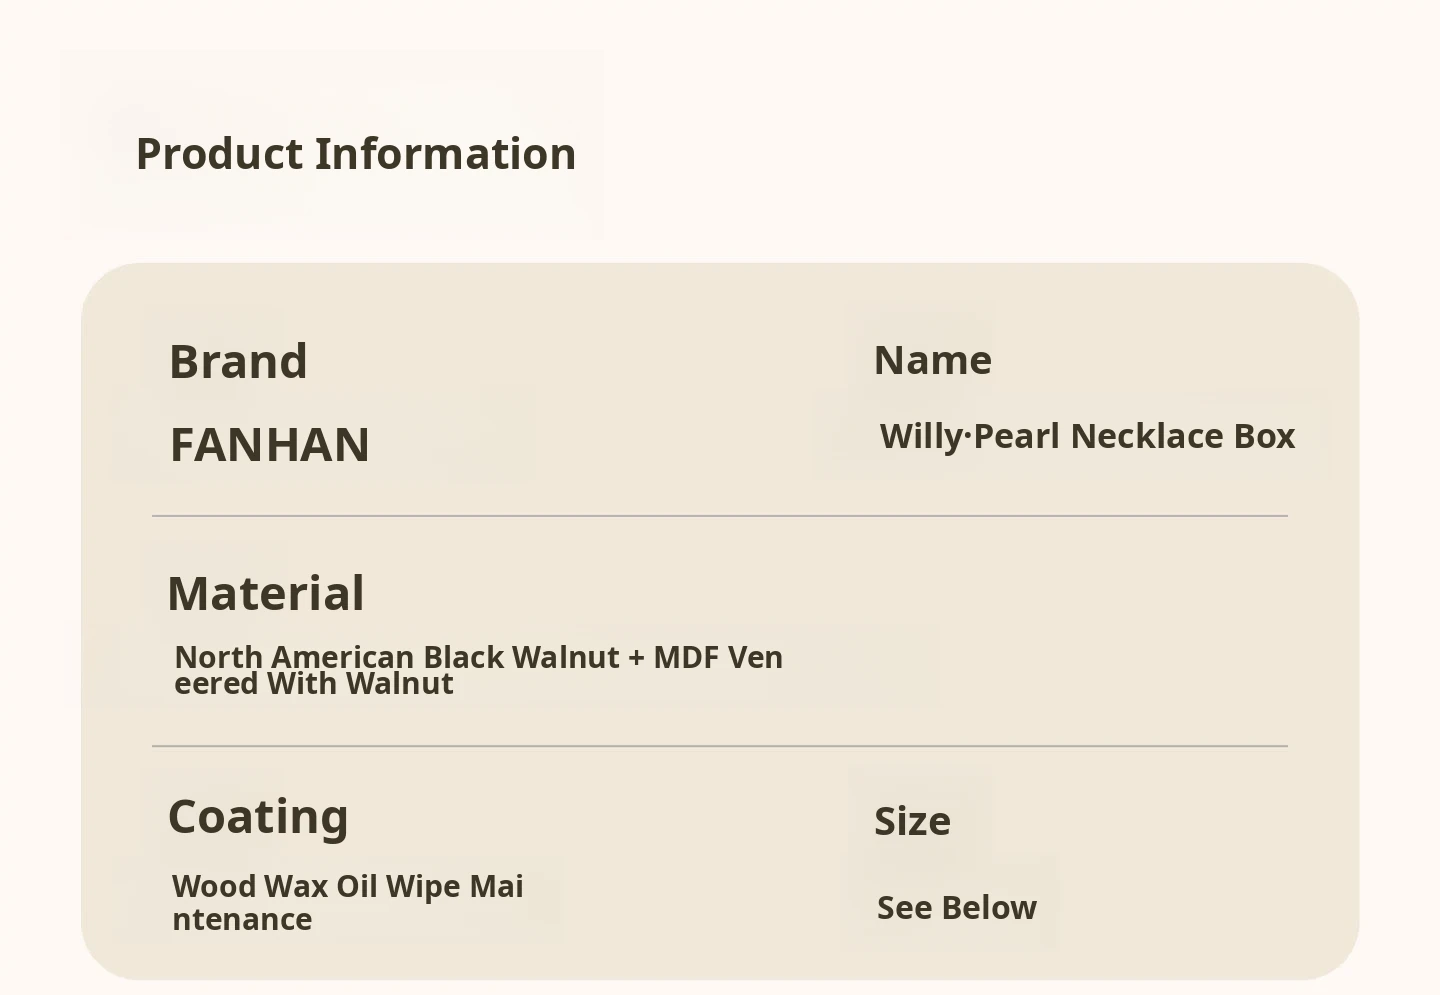Click the divider line above Coating
Screen dimensions: 1440x995
pos(720,746)
